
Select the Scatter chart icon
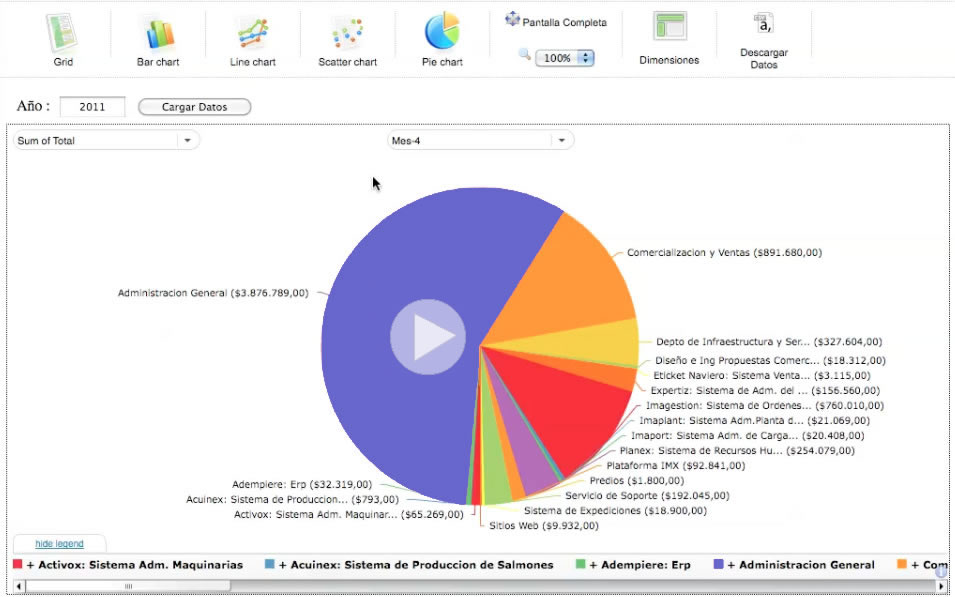[347, 33]
